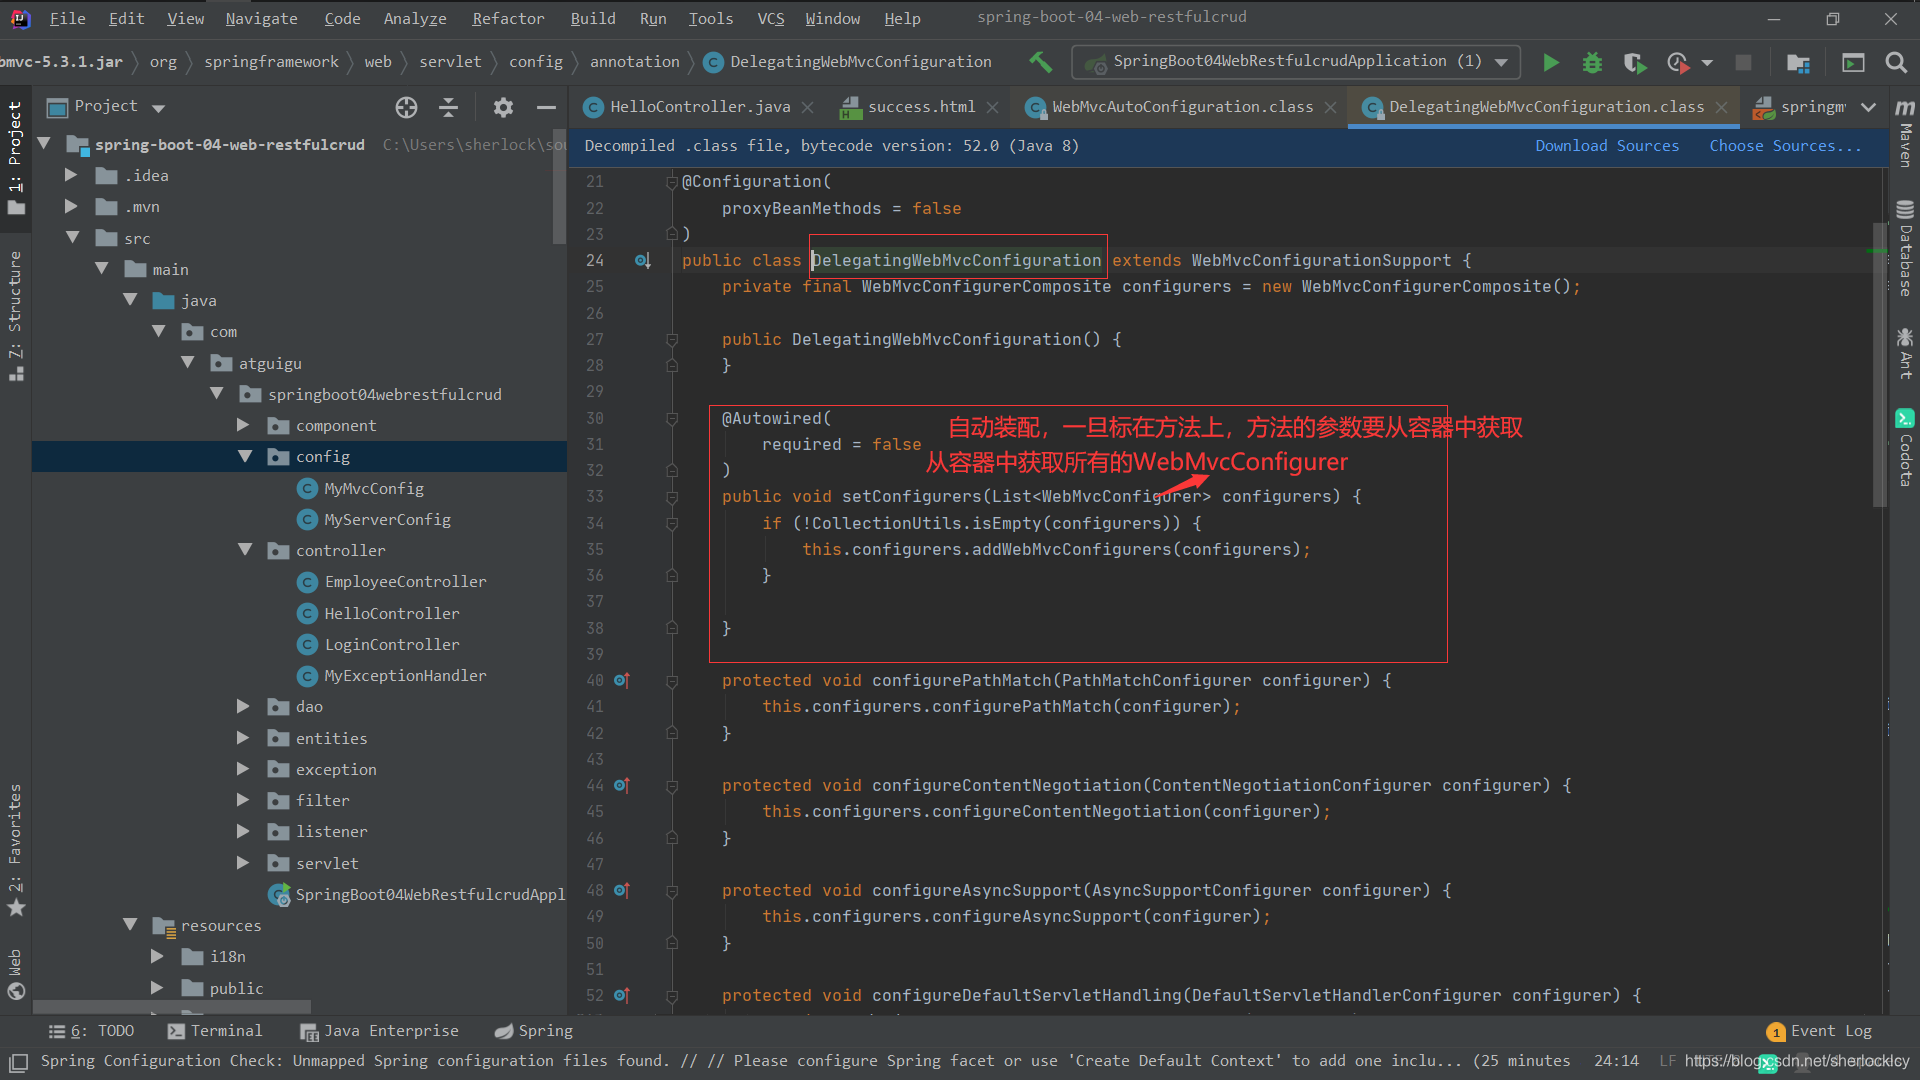Click Choose Sources link
The image size is (1920, 1080).
1785,146
